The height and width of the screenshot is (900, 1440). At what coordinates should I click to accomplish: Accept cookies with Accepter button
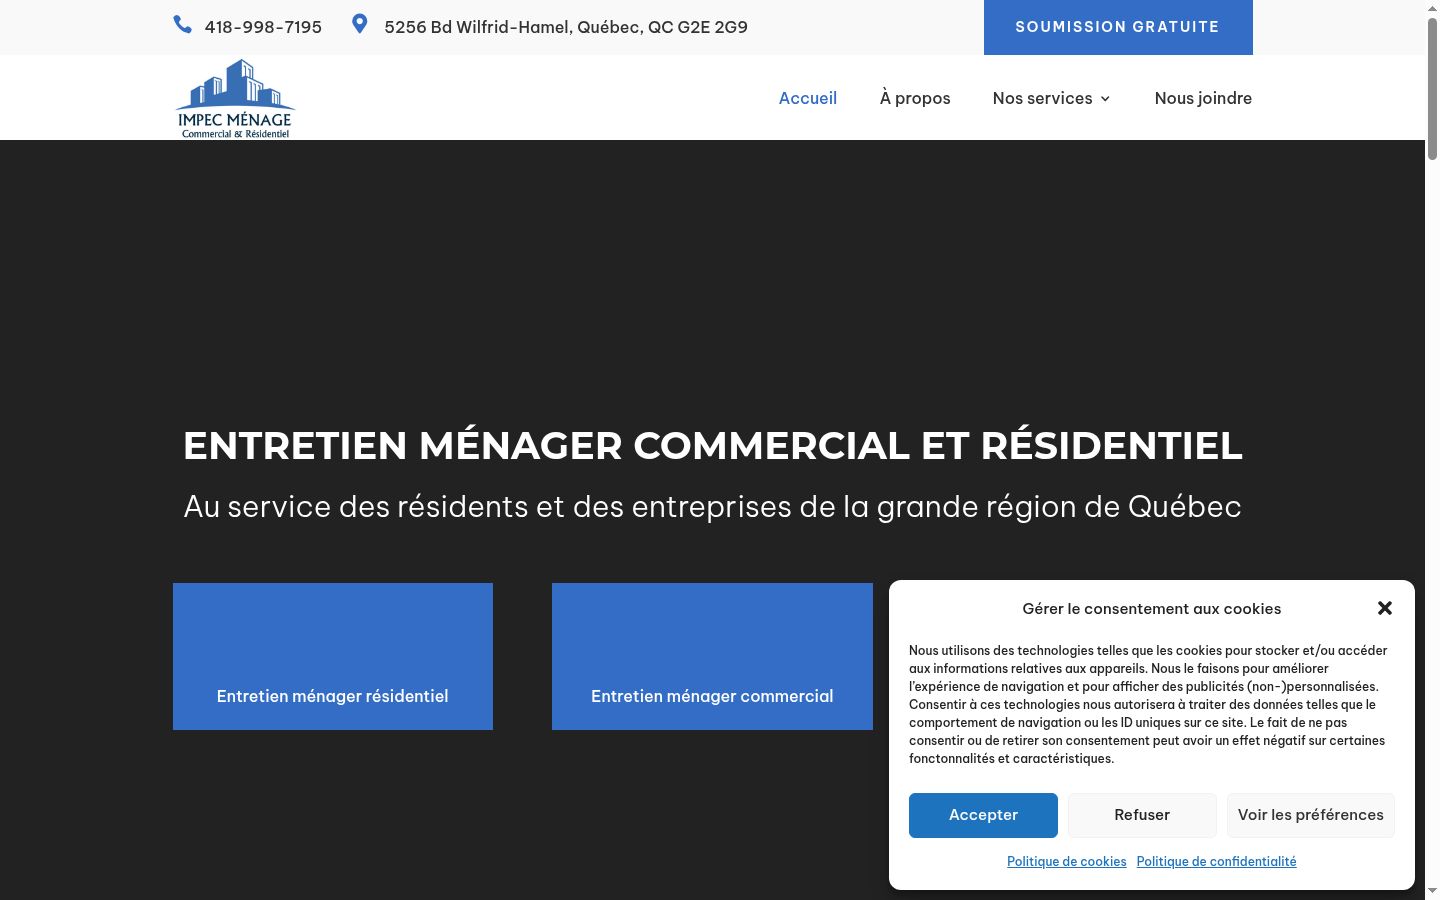click(x=983, y=815)
